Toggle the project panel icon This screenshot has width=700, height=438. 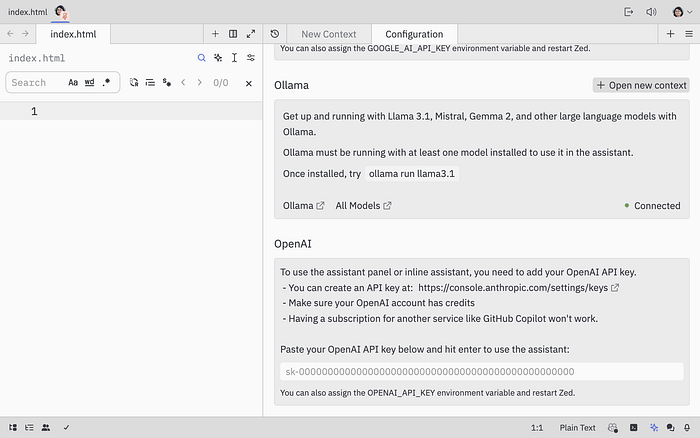pos(13,428)
